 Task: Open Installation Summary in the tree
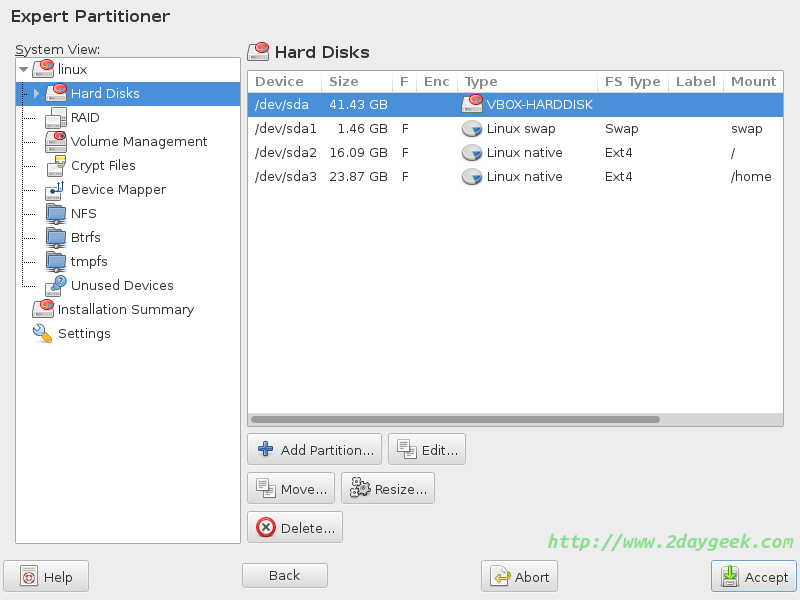click(125, 310)
